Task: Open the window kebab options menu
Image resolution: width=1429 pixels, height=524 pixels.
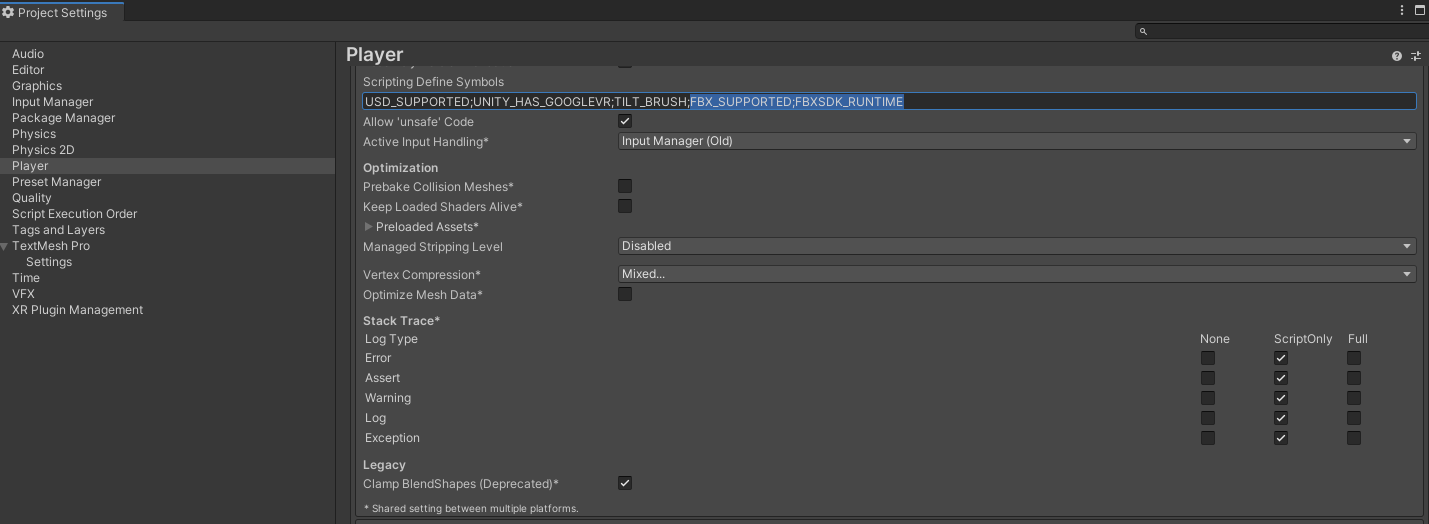Action: click(x=1403, y=10)
